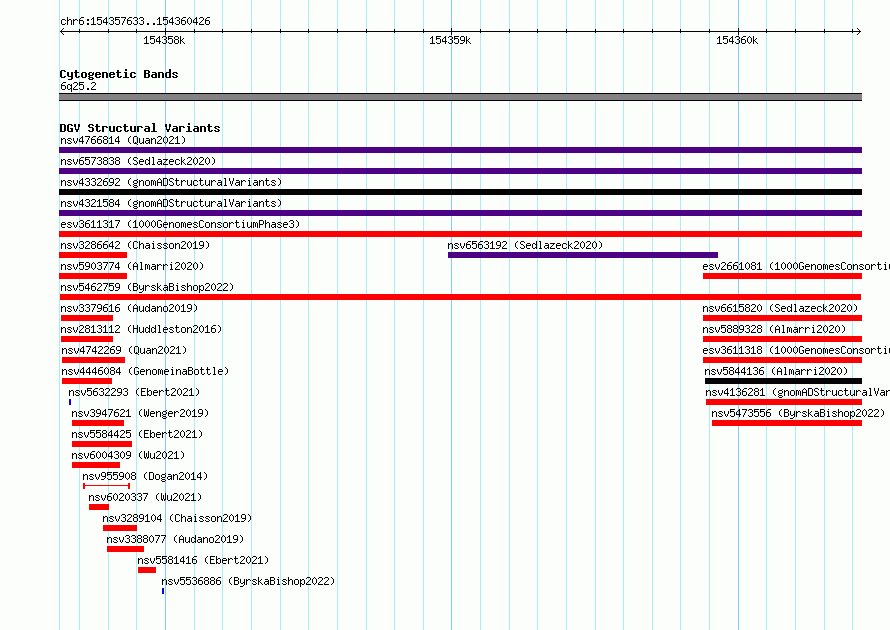Click the nsv4742269 (Quan2021) label
The image size is (890, 630).
(124, 350)
